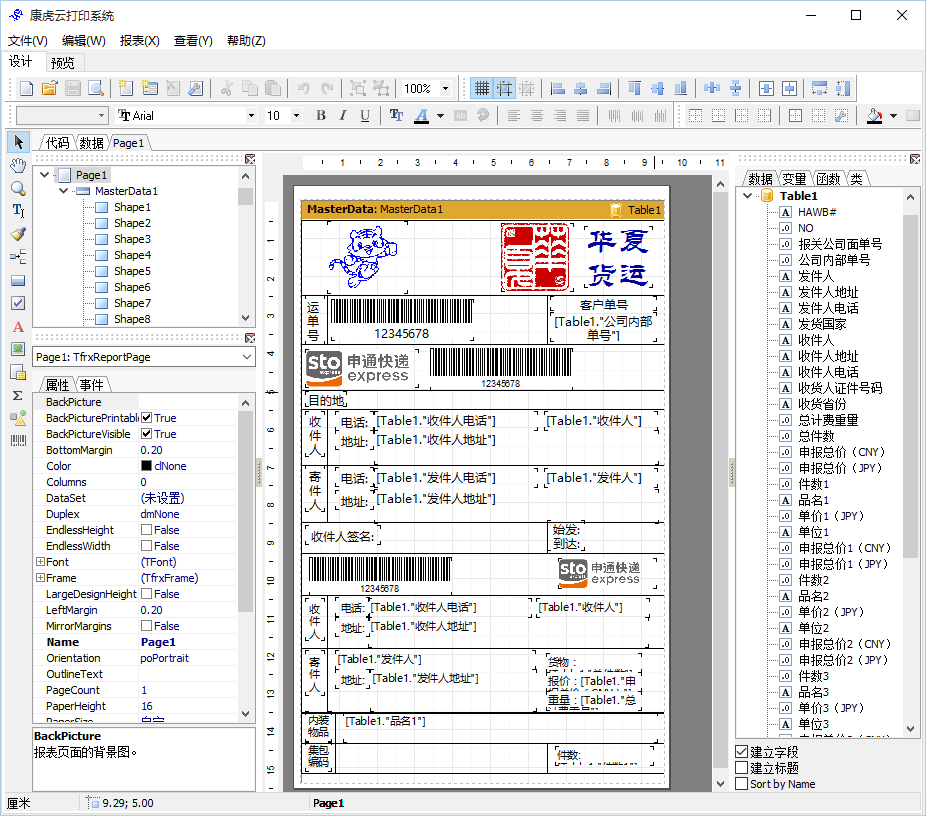Viewport: 926px width, 816px height.
Task: Toggle the 建立标题 checkbox
Action: click(x=741, y=768)
